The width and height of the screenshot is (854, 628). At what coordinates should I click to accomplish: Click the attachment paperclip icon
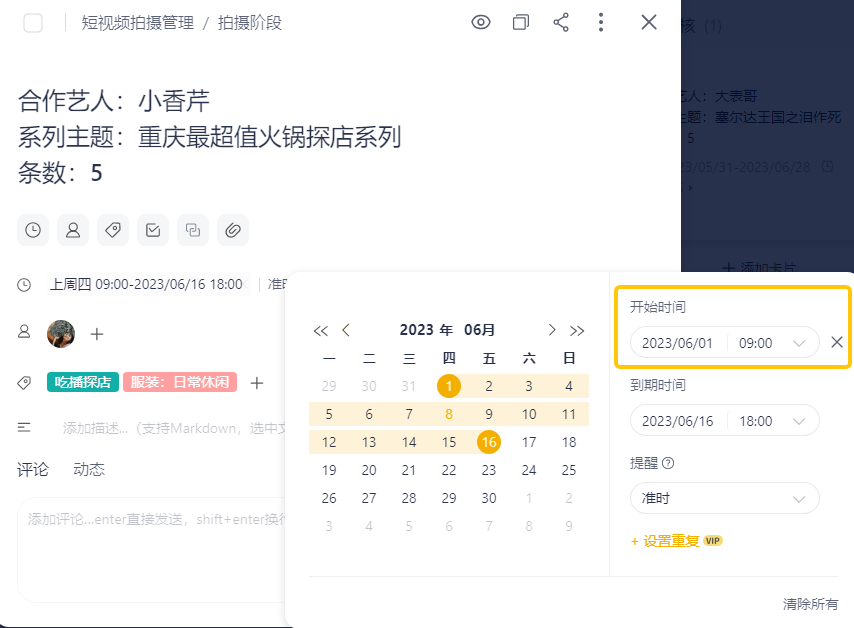click(x=233, y=230)
